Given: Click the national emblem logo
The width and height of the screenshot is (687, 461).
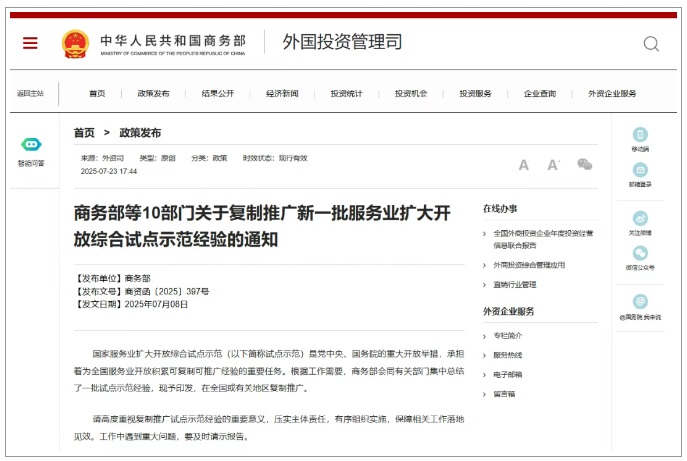Looking at the screenshot, I should [x=75, y=43].
